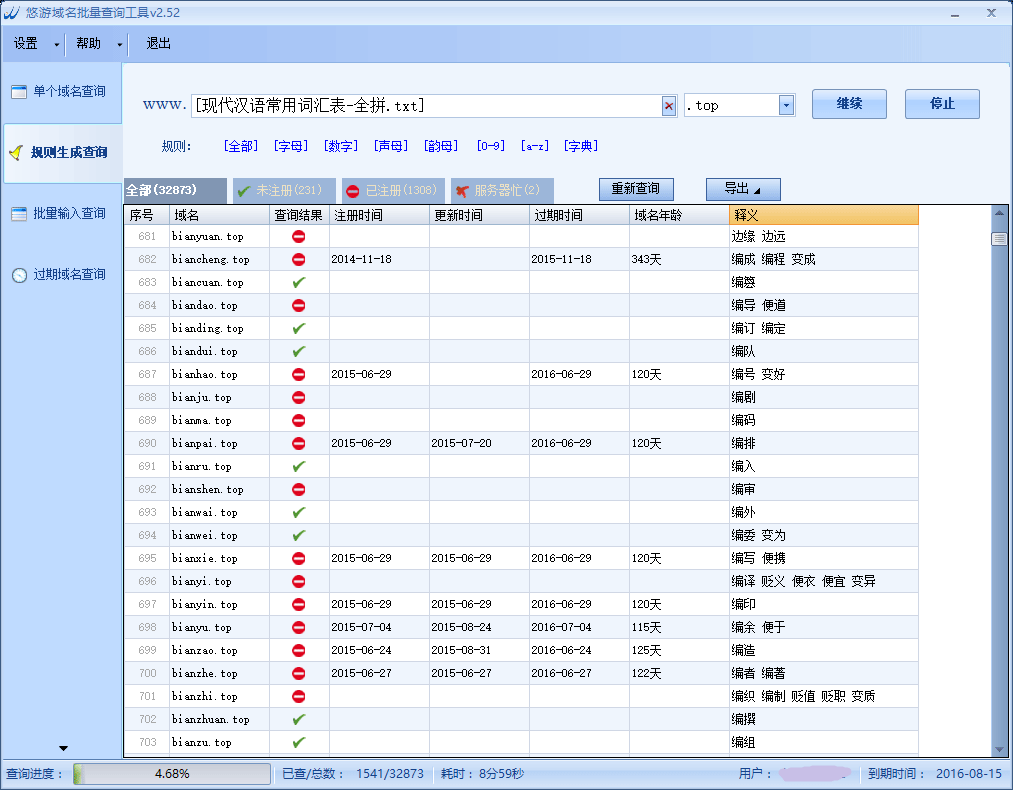The height and width of the screenshot is (790, 1013).
Task: Click the vertical scrollbar down arrow
Action: pos(999,749)
